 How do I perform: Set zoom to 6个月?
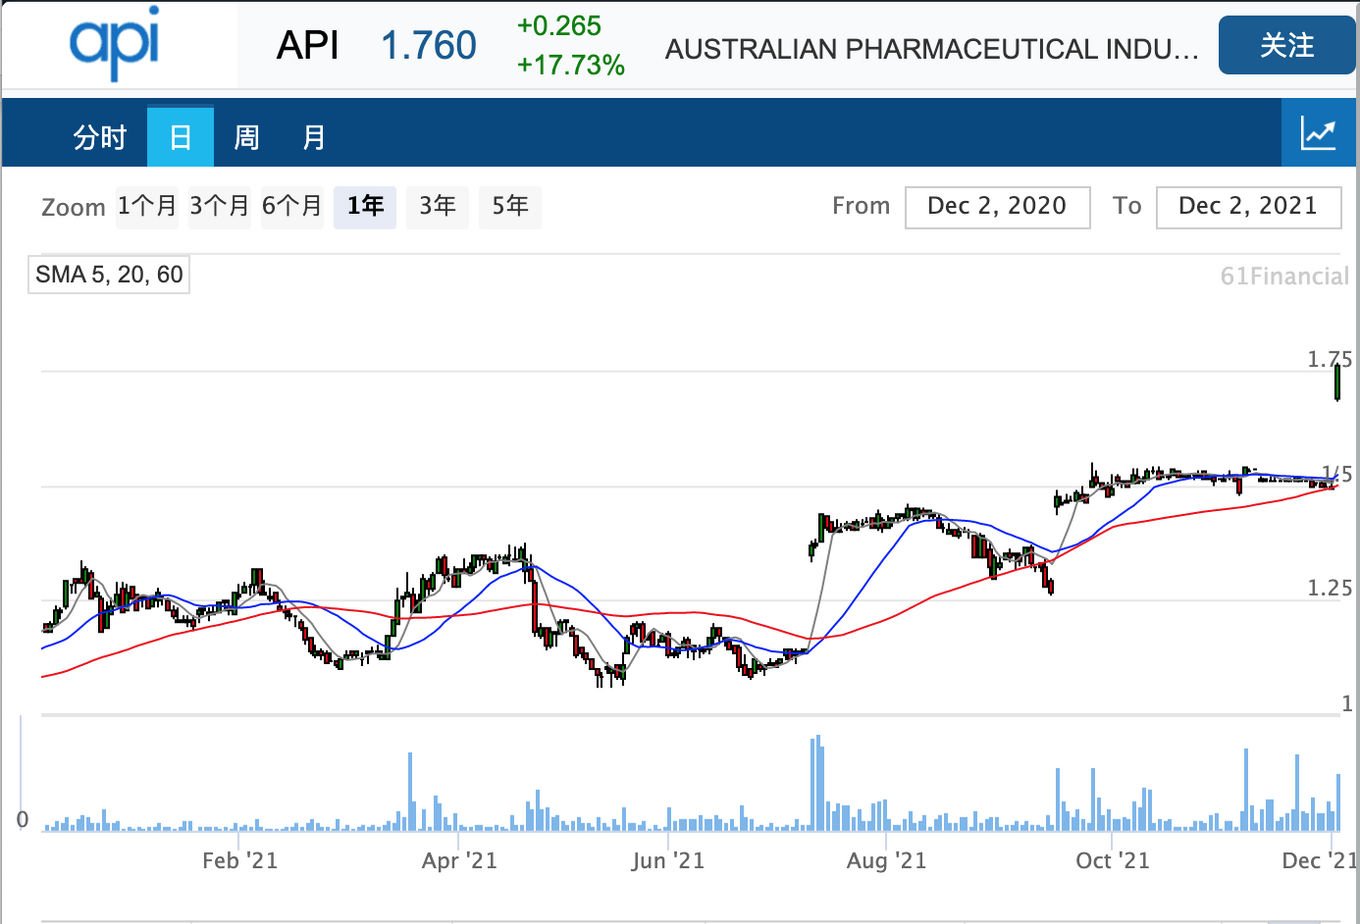292,207
